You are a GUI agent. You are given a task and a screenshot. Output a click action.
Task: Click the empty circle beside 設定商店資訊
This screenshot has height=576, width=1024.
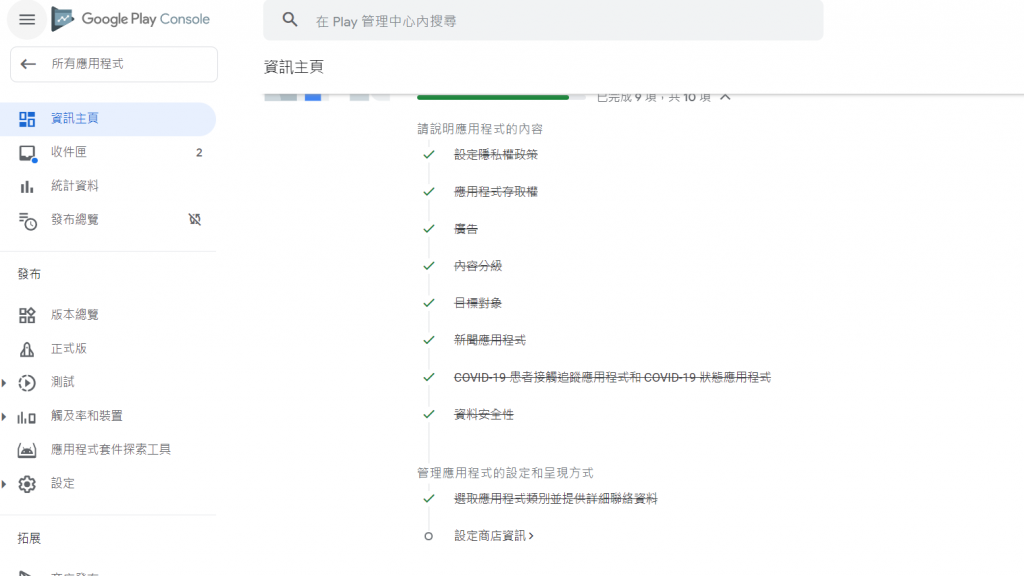428,536
